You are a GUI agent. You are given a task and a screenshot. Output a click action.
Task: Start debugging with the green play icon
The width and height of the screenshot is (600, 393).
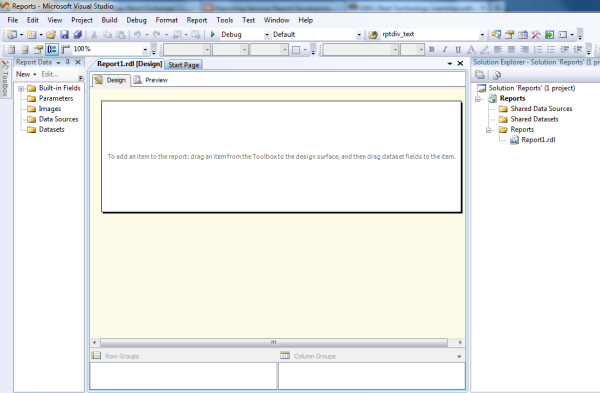(x=213, y=35)
